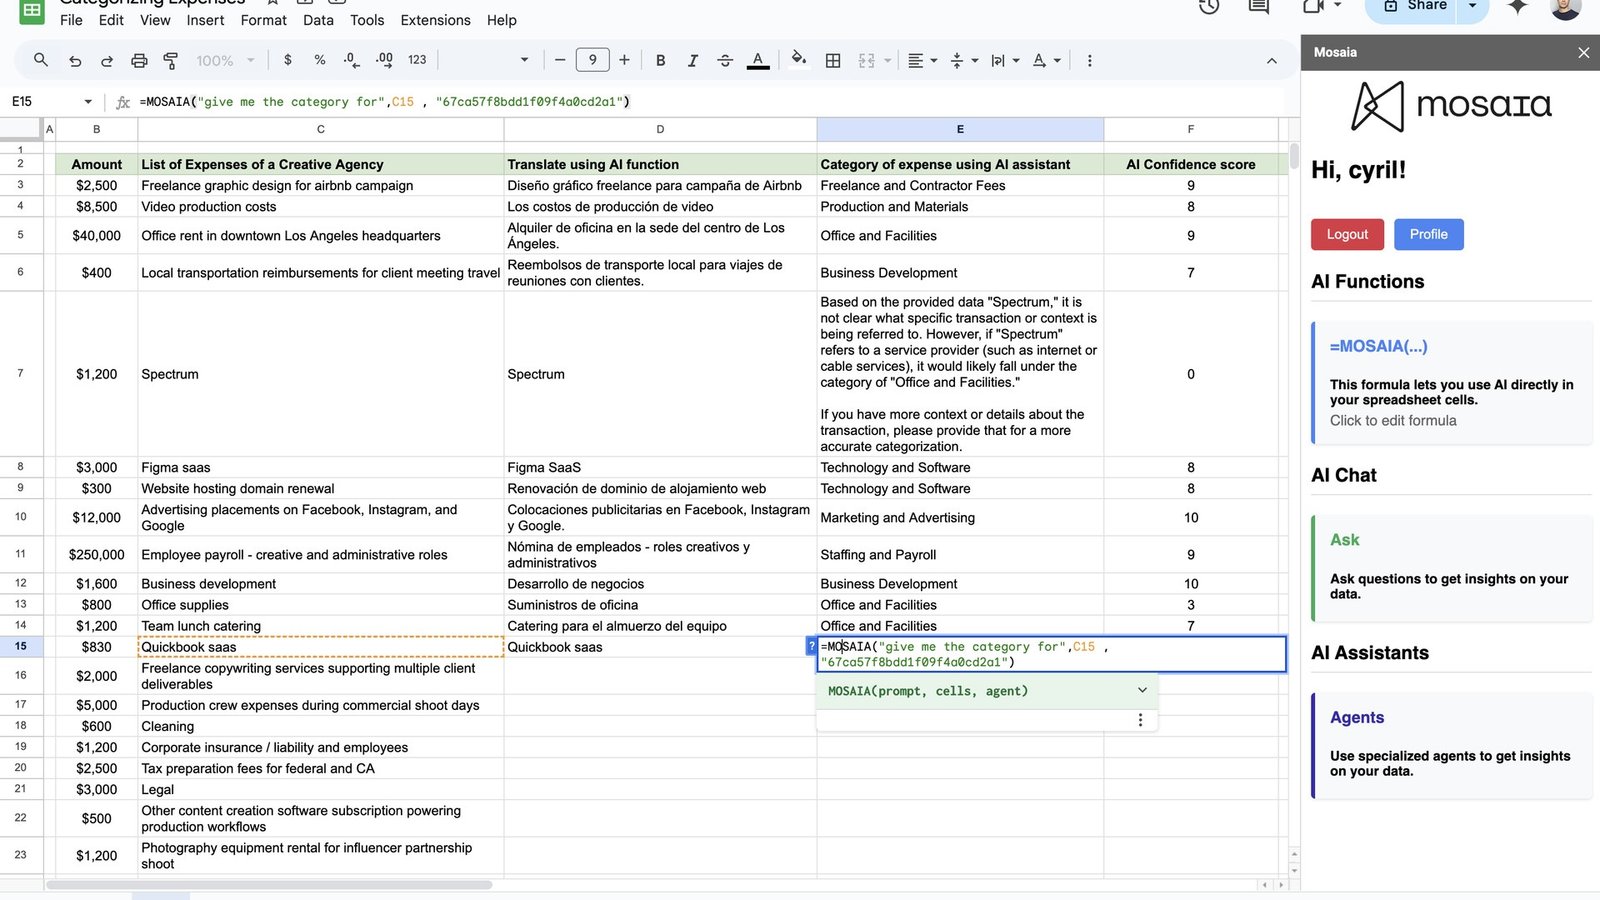Image resolution: width=1600 pixels, height=900 pixels.
Task: Click the red Logout button
Action: coord(1347,234)
